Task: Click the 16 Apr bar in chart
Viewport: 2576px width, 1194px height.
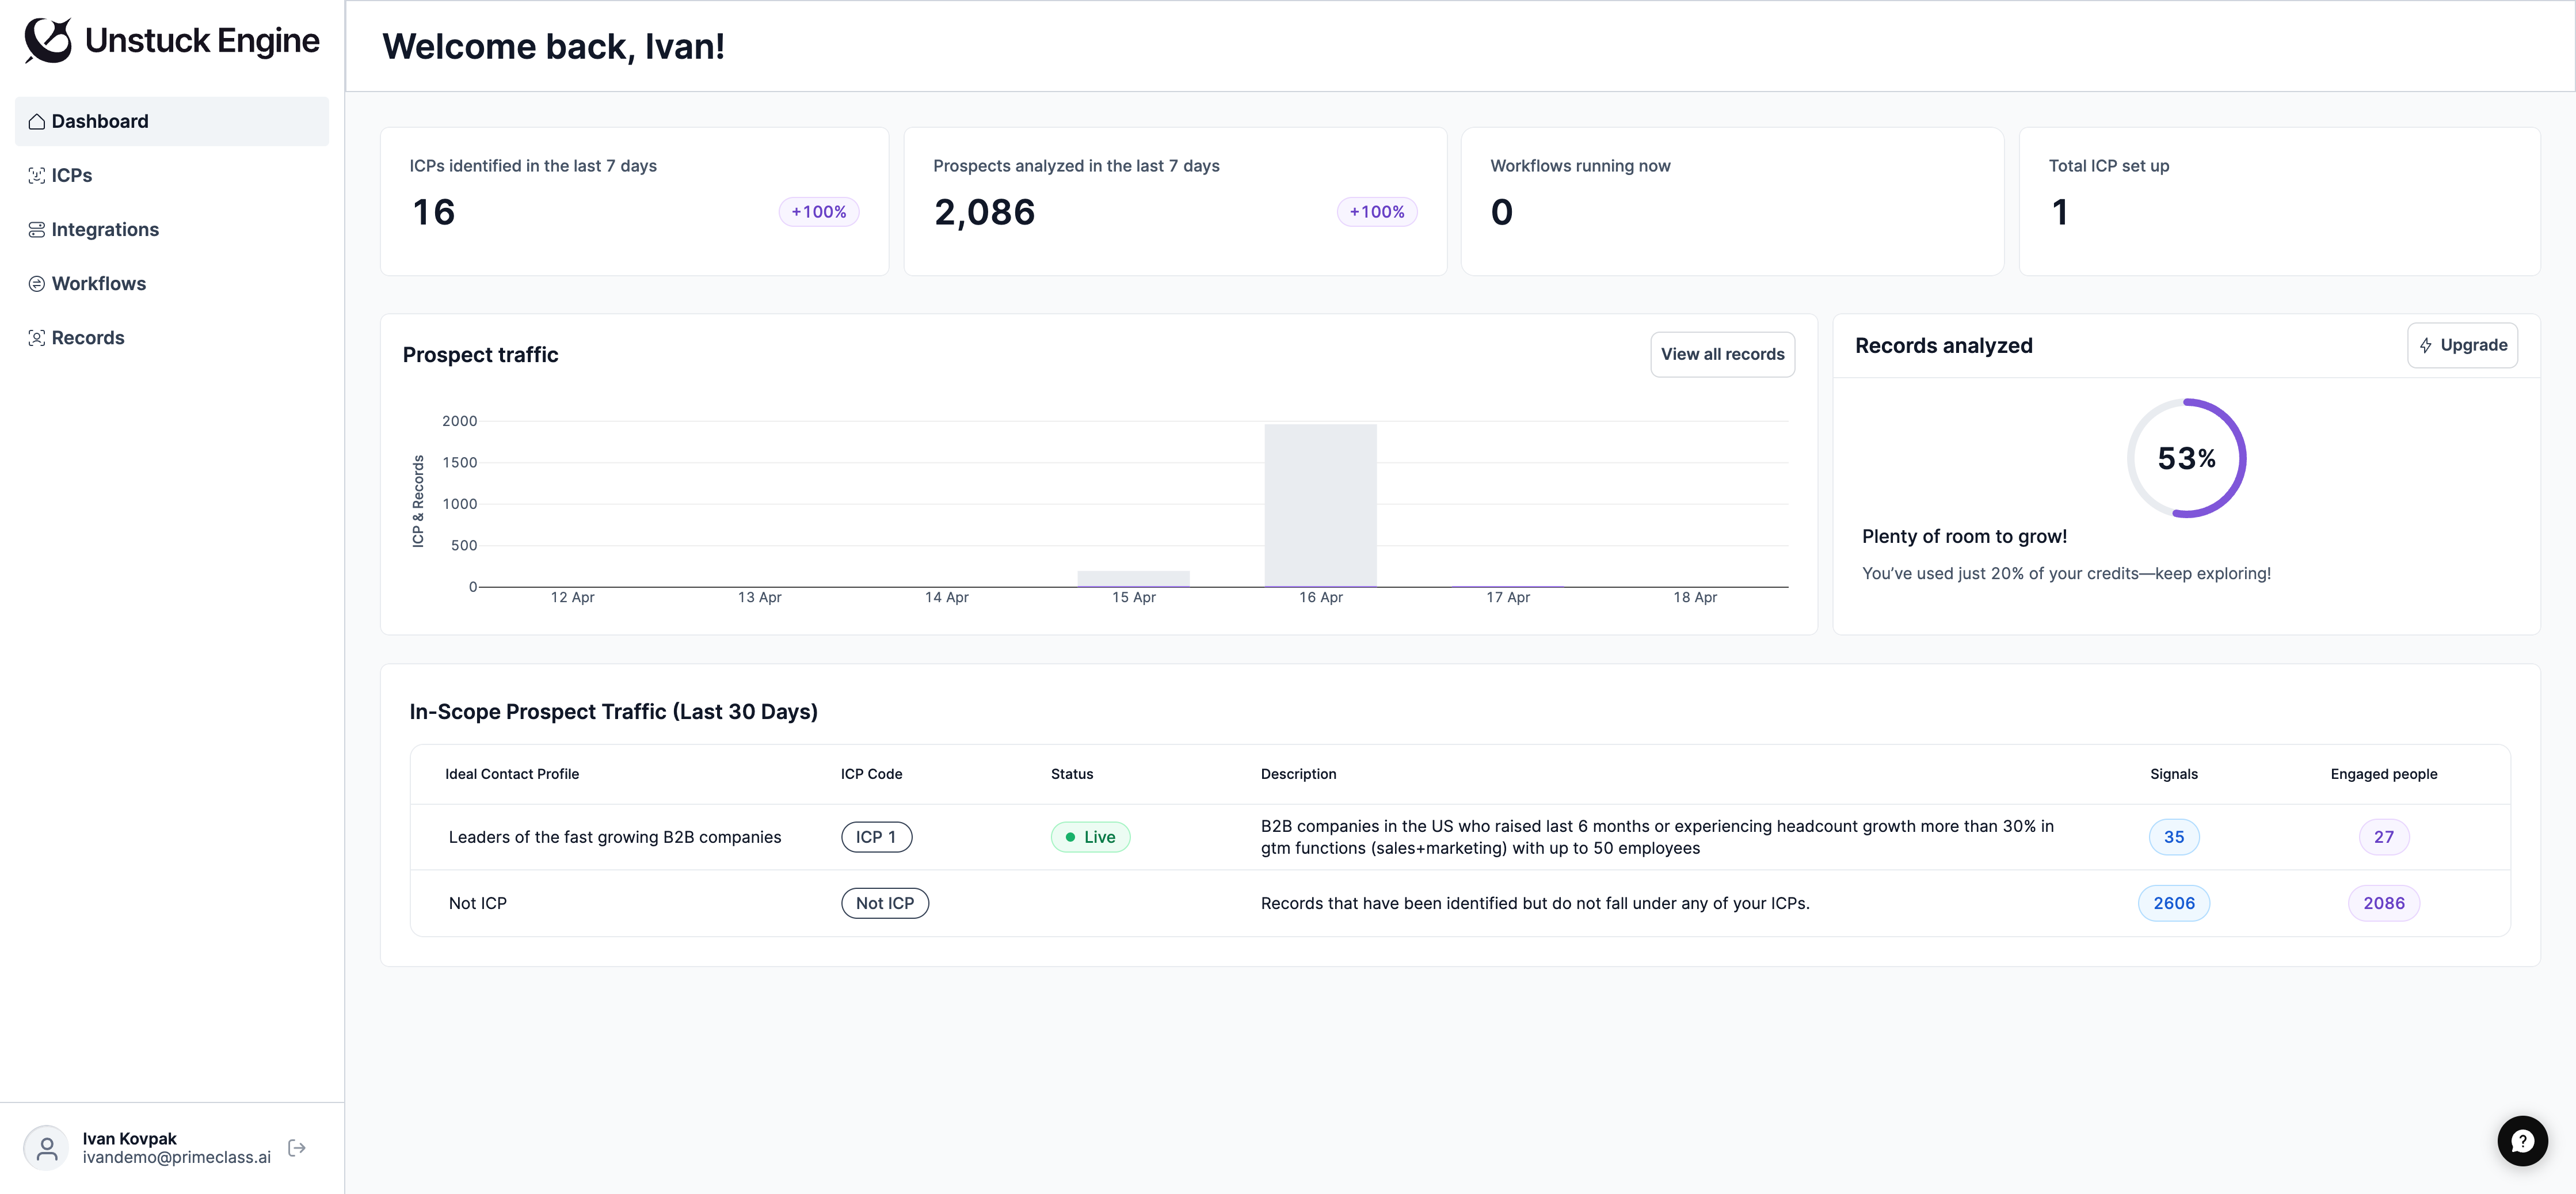Action: 1320,505
